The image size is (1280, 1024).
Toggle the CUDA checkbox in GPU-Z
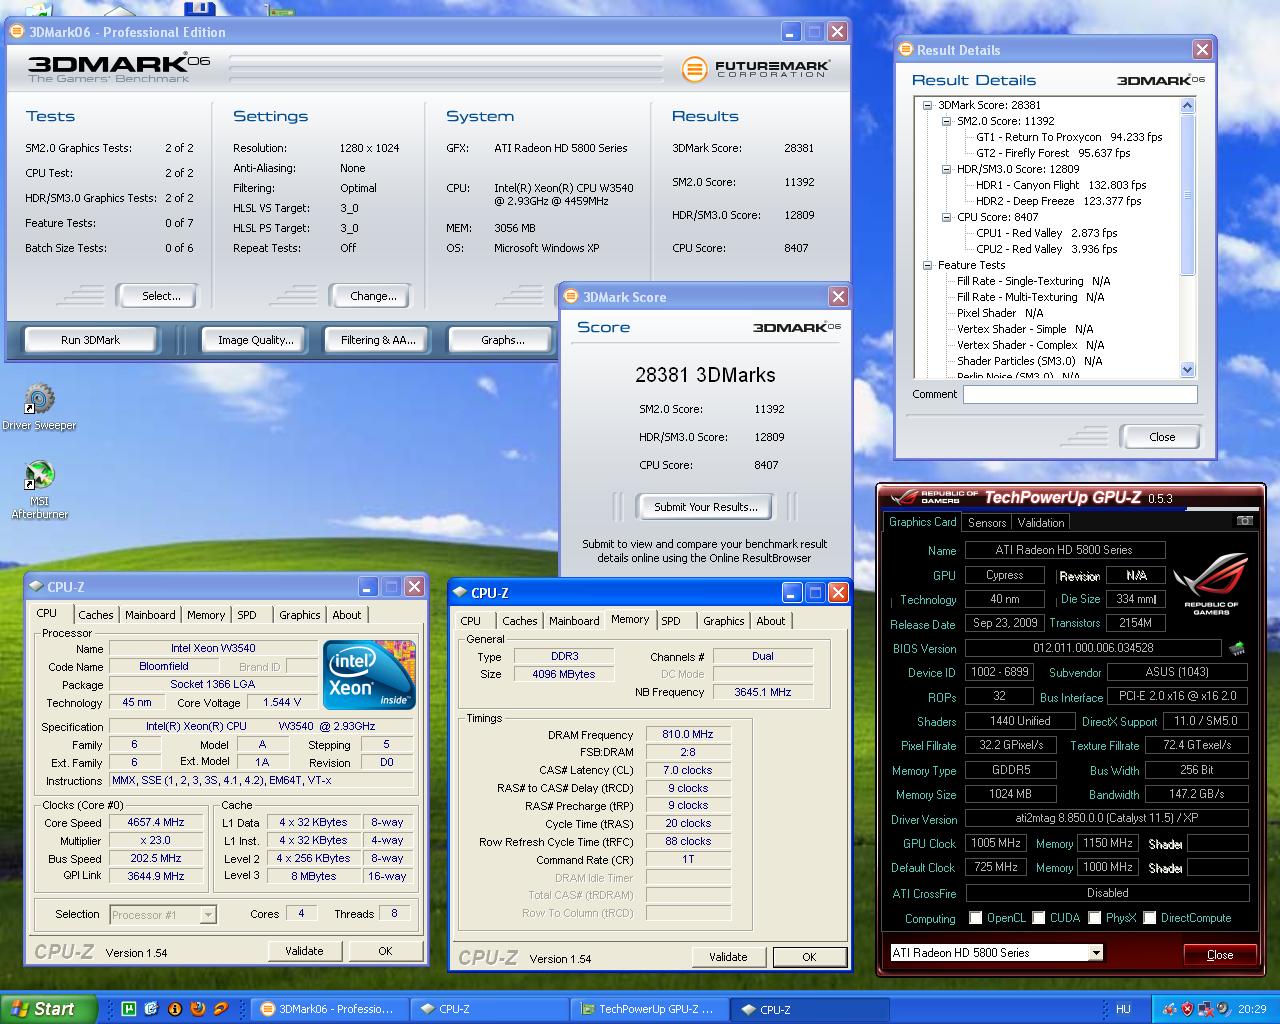pos(1039,918)
